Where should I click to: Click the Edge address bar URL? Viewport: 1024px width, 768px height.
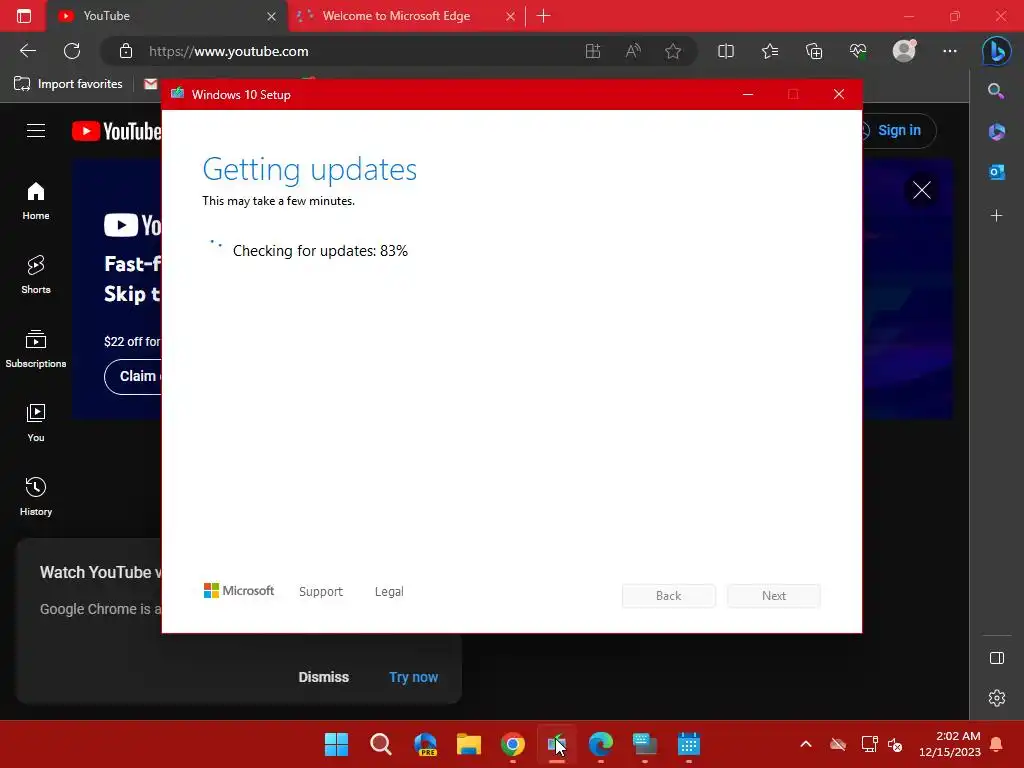coord(229,51)
